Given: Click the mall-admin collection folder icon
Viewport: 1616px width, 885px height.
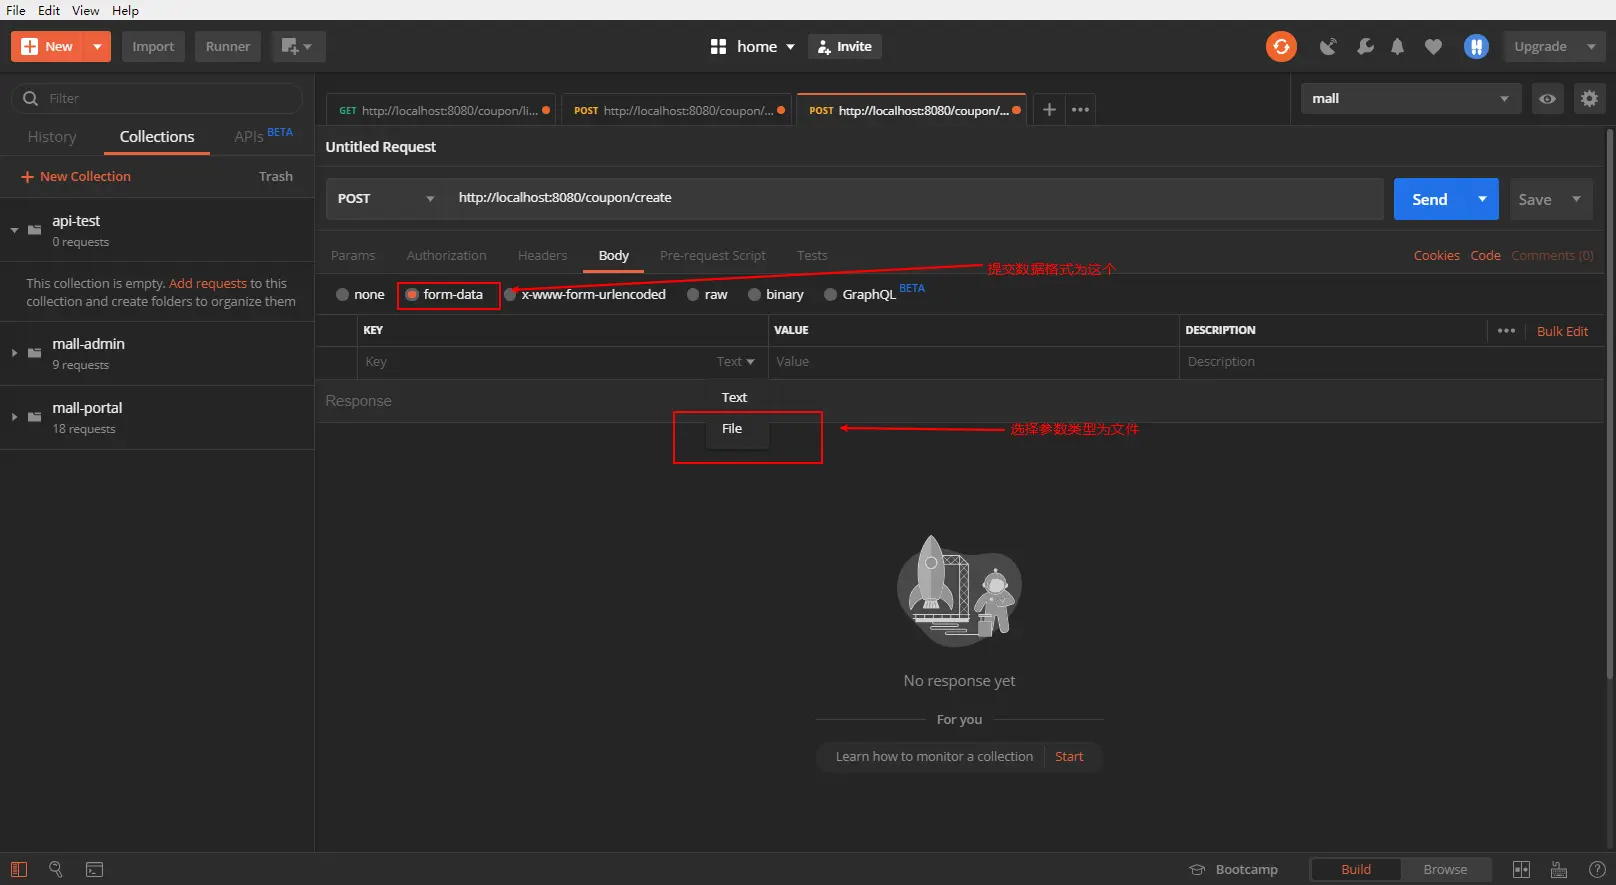Looking at the screenshot, I should coord(35,353).
